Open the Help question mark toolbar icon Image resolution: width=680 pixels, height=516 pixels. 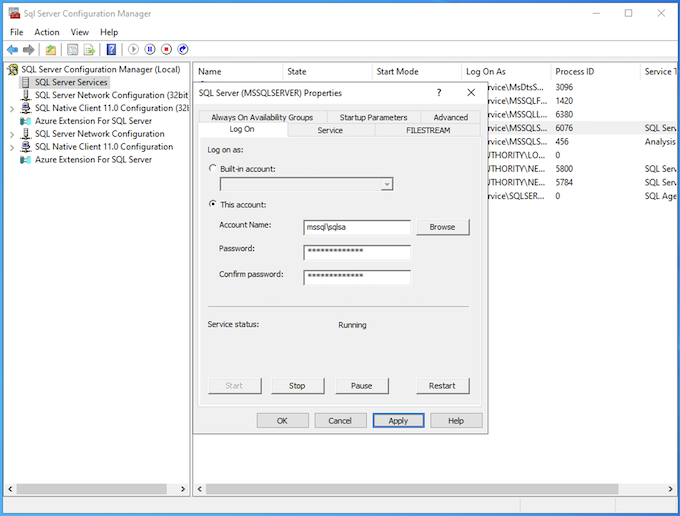click(111, 49)
